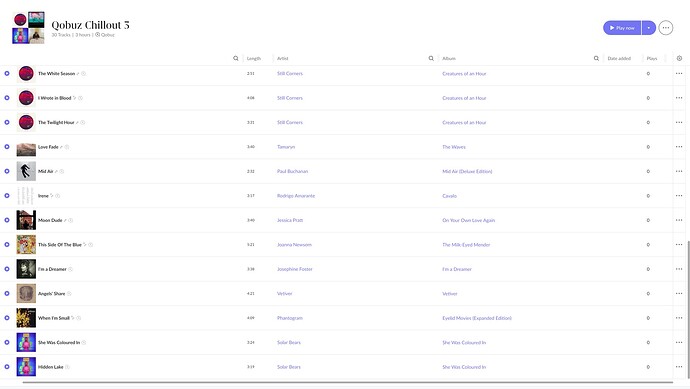Viewport: 690px width, 389px height.
Task: Open The Milk-Eyed Mender album link
Action: (466, 245)
